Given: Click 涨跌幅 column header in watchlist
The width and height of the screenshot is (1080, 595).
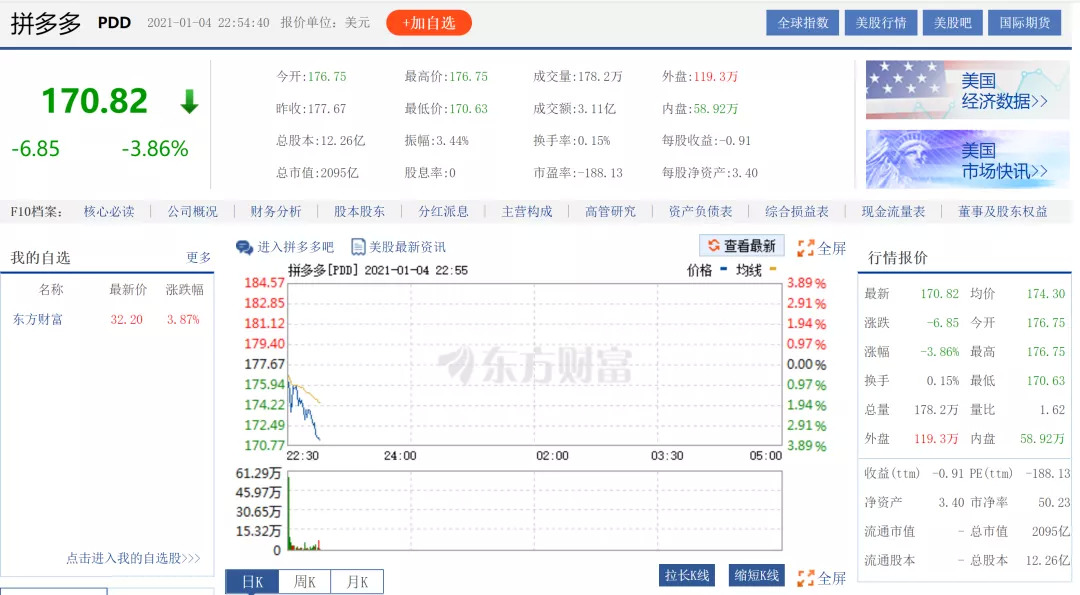Looking at the screenshot, I should click(185, 290).
